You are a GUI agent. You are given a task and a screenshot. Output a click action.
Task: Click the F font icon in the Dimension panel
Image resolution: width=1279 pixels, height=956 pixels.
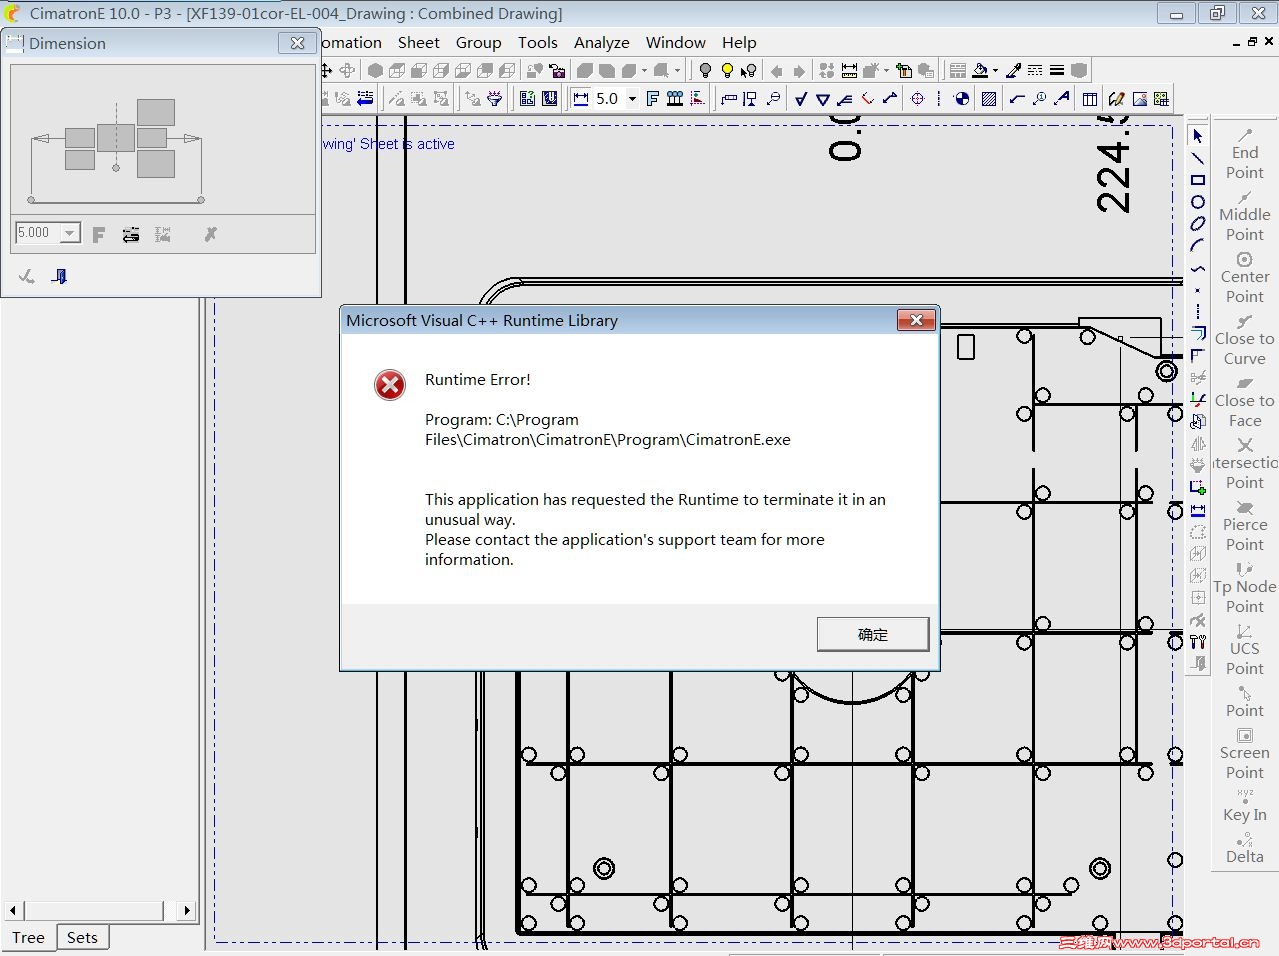pos(98,234)
